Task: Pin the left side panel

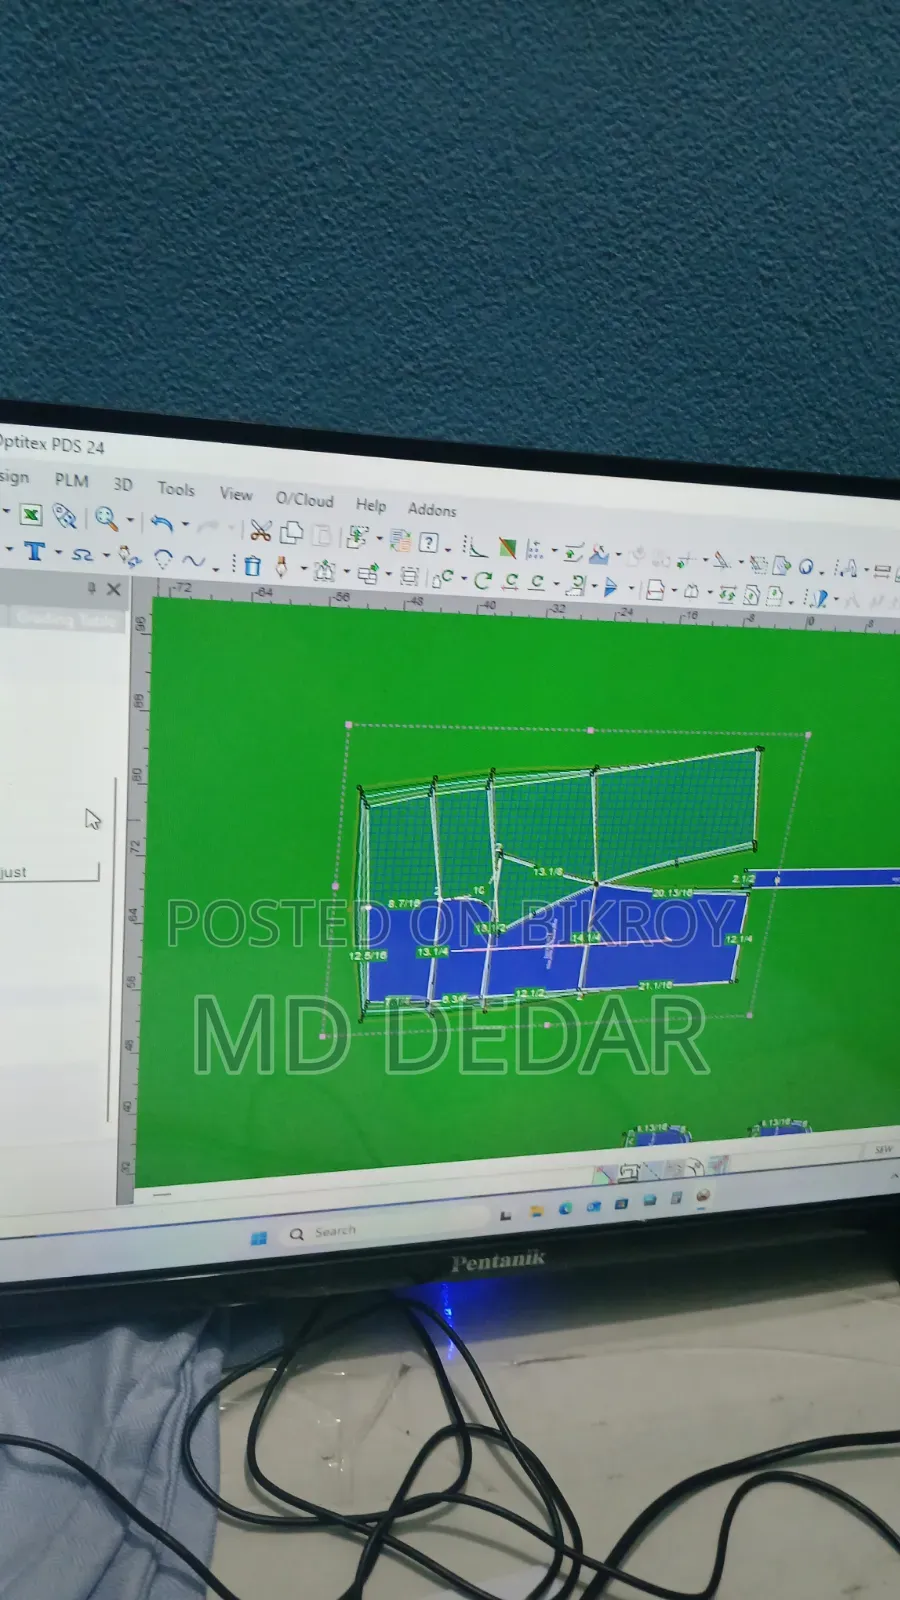Action: [91, 588]
